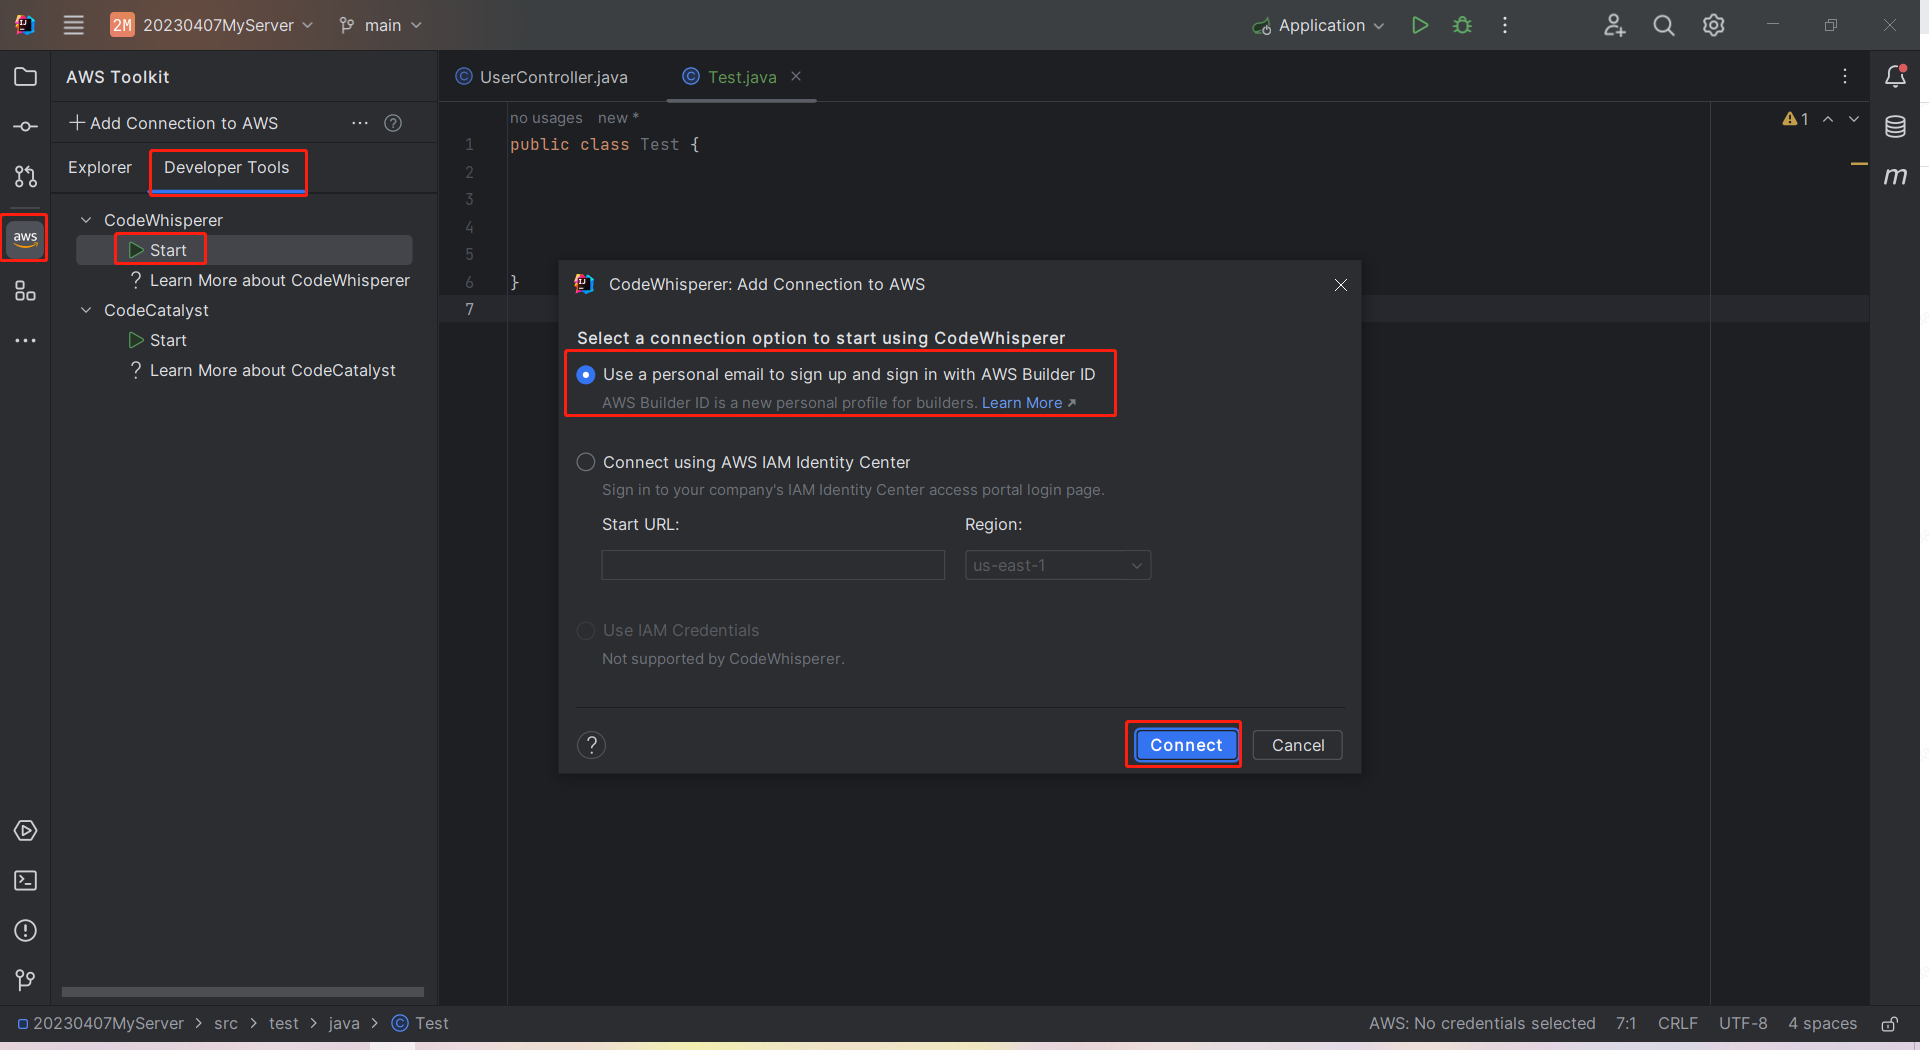Open the main branch dropdown
The height and width of the screenshot is (1050, 1929).
click(381, 25)
